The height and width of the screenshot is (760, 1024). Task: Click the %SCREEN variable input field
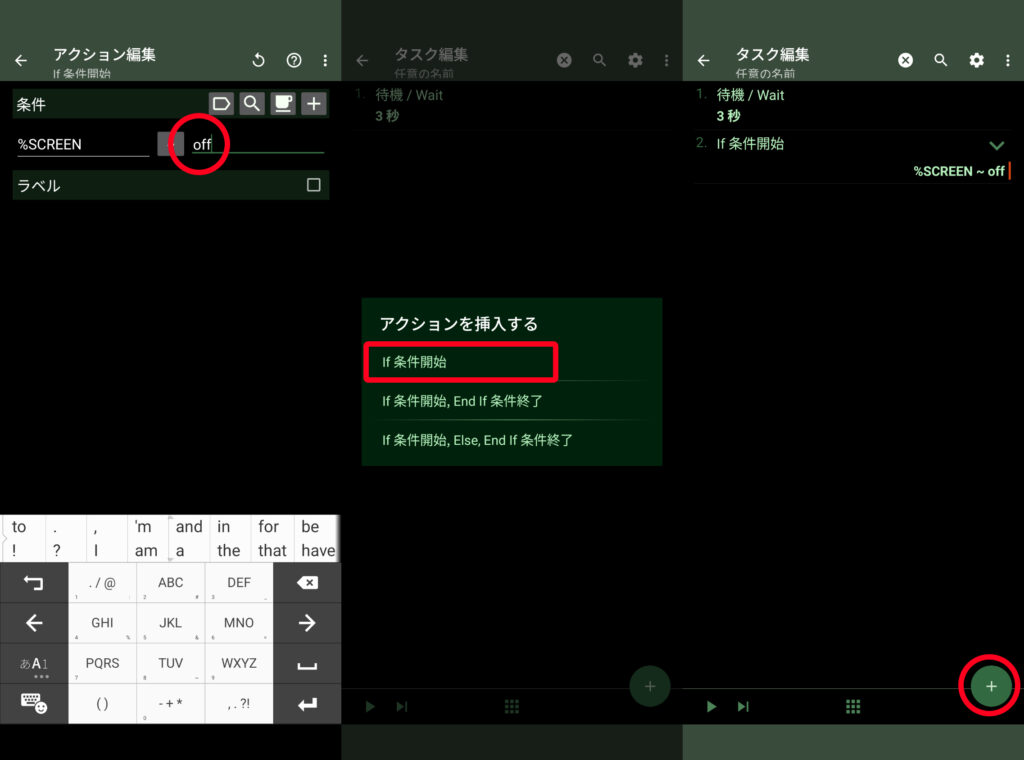point(82,144)
